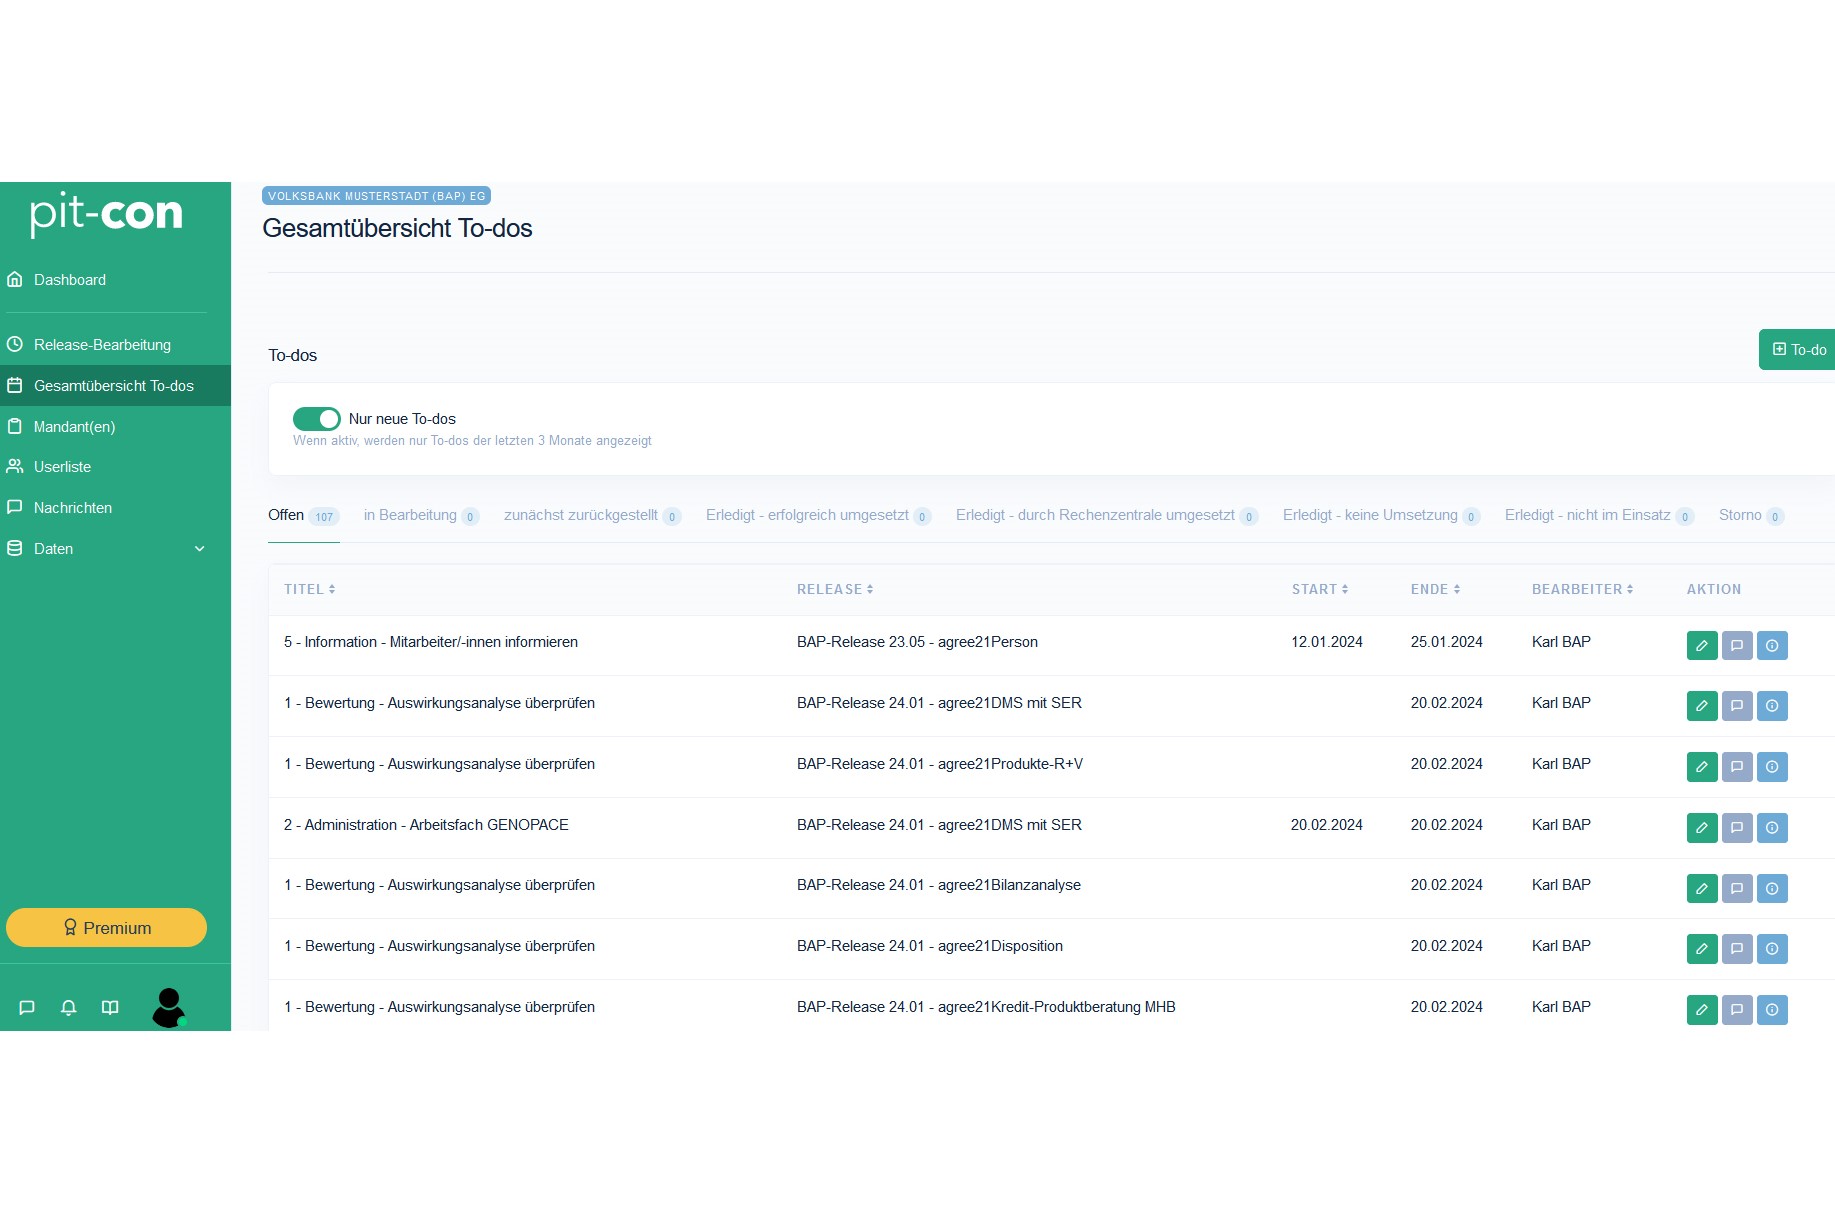Sort the table by Release column
Screen dimensions: 1835x1223
835,589
